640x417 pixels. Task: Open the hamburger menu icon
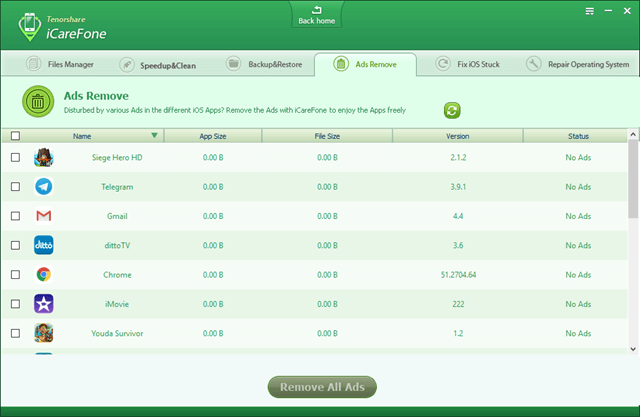(589, 11)
